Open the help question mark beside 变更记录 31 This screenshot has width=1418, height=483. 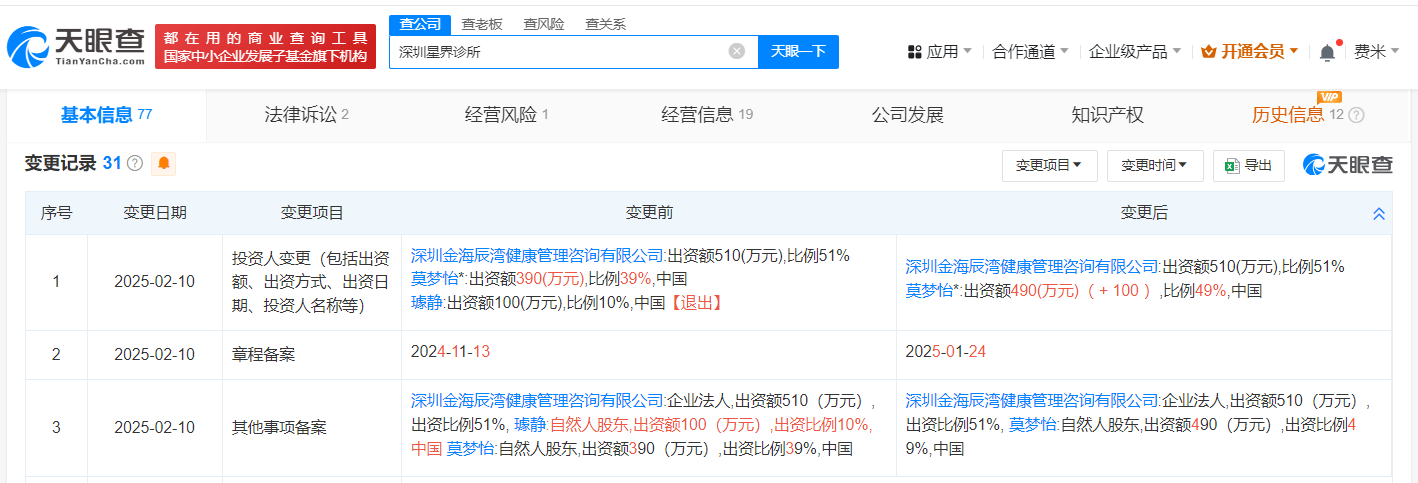click(x=134, y=163)
